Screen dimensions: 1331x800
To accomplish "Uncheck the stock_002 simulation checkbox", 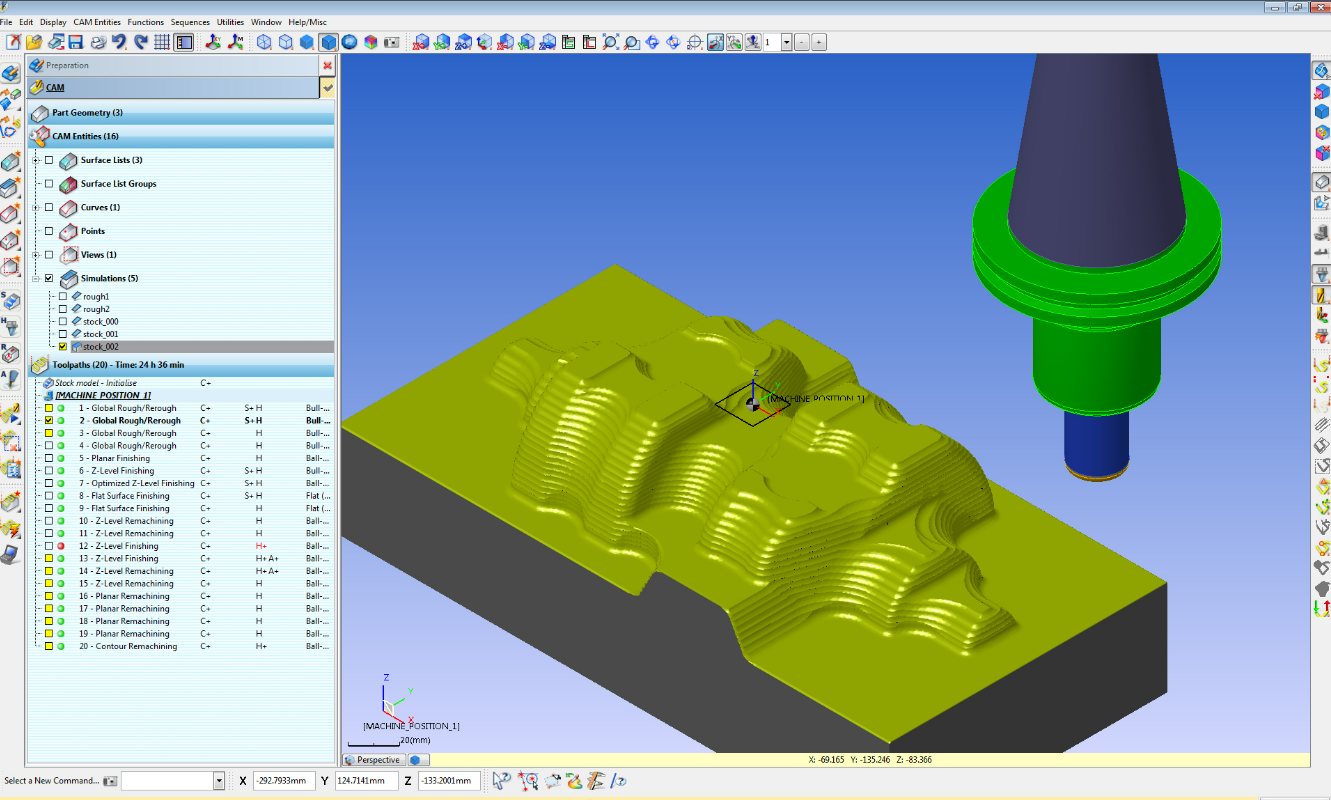I will [63, 346].
